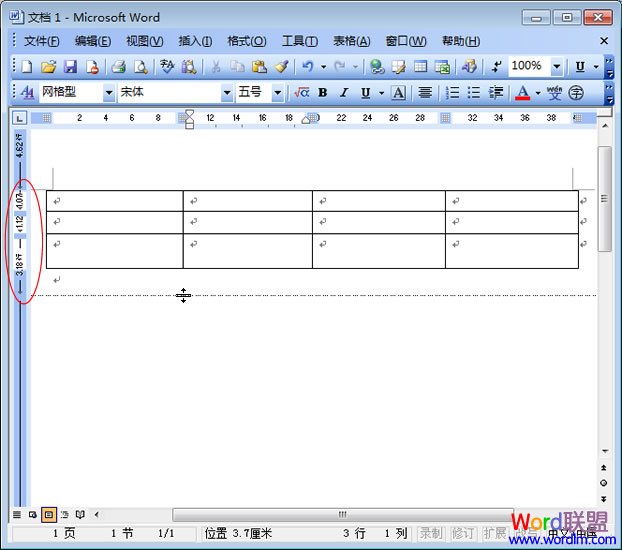Screen dimensions: 622x550
Task: Open the 表格(A) menu
Action: click(351, 41)
